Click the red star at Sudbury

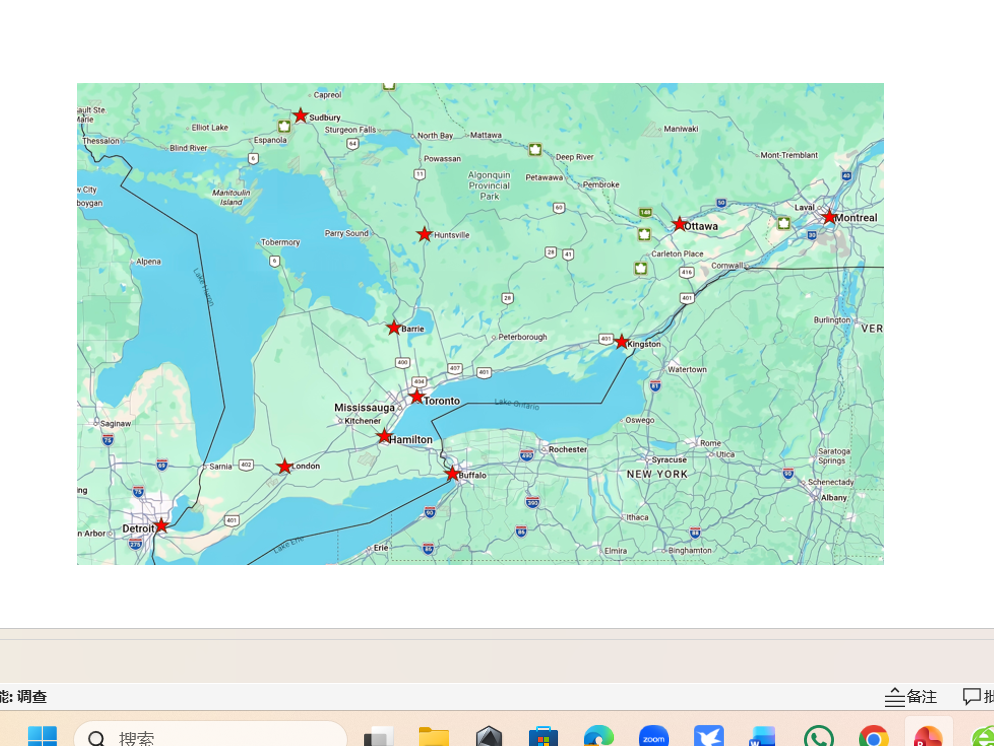[x=300, y=116]
